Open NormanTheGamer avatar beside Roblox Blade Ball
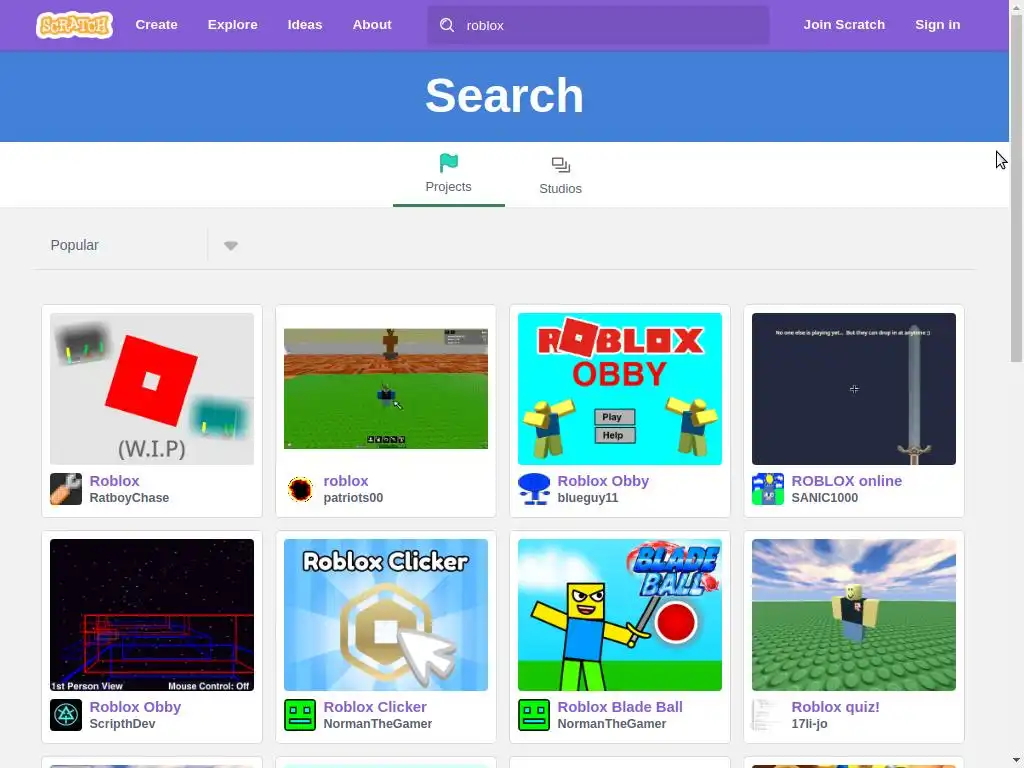 534,715
